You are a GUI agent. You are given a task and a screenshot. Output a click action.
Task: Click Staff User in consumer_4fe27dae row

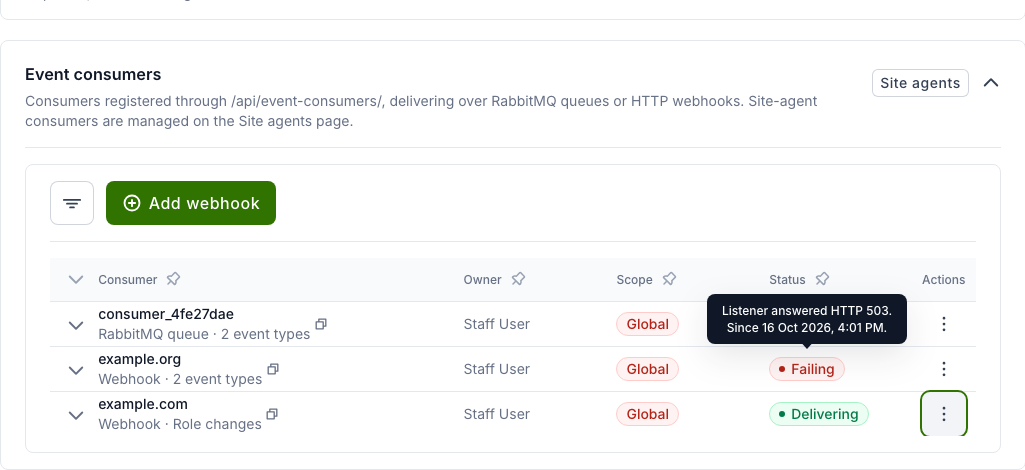[x=497, y=324]
